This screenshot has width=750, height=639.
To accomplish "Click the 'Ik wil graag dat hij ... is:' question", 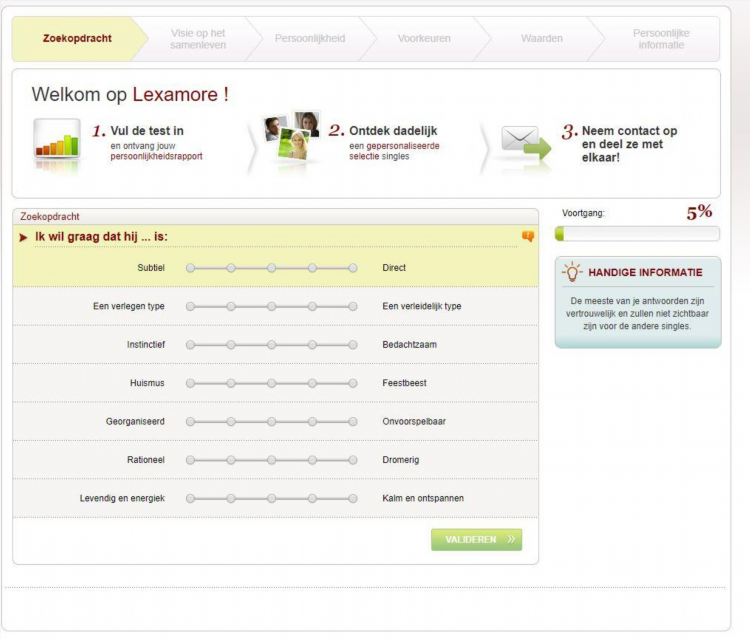I will 101,237.
